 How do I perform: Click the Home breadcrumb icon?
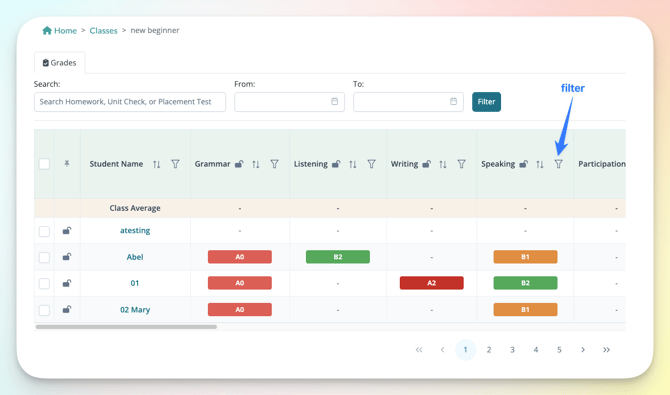pyautogui.click(x=47, y=30)
